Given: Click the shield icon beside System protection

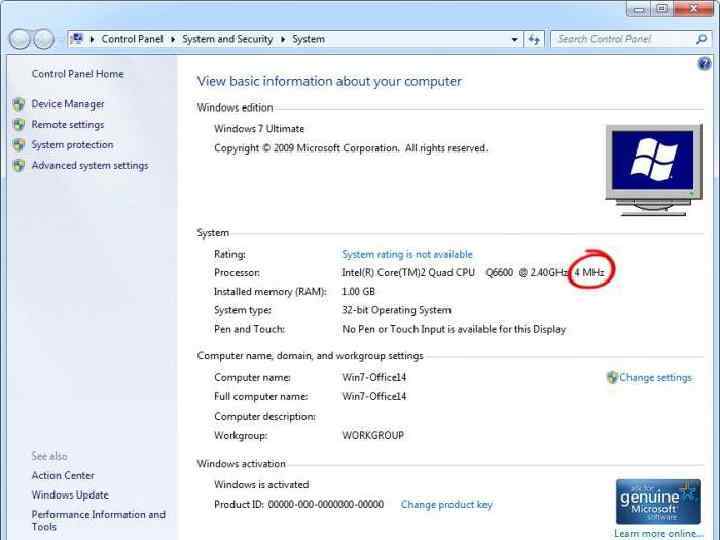Looking at the screenshot, I should [x=19, y=145].
